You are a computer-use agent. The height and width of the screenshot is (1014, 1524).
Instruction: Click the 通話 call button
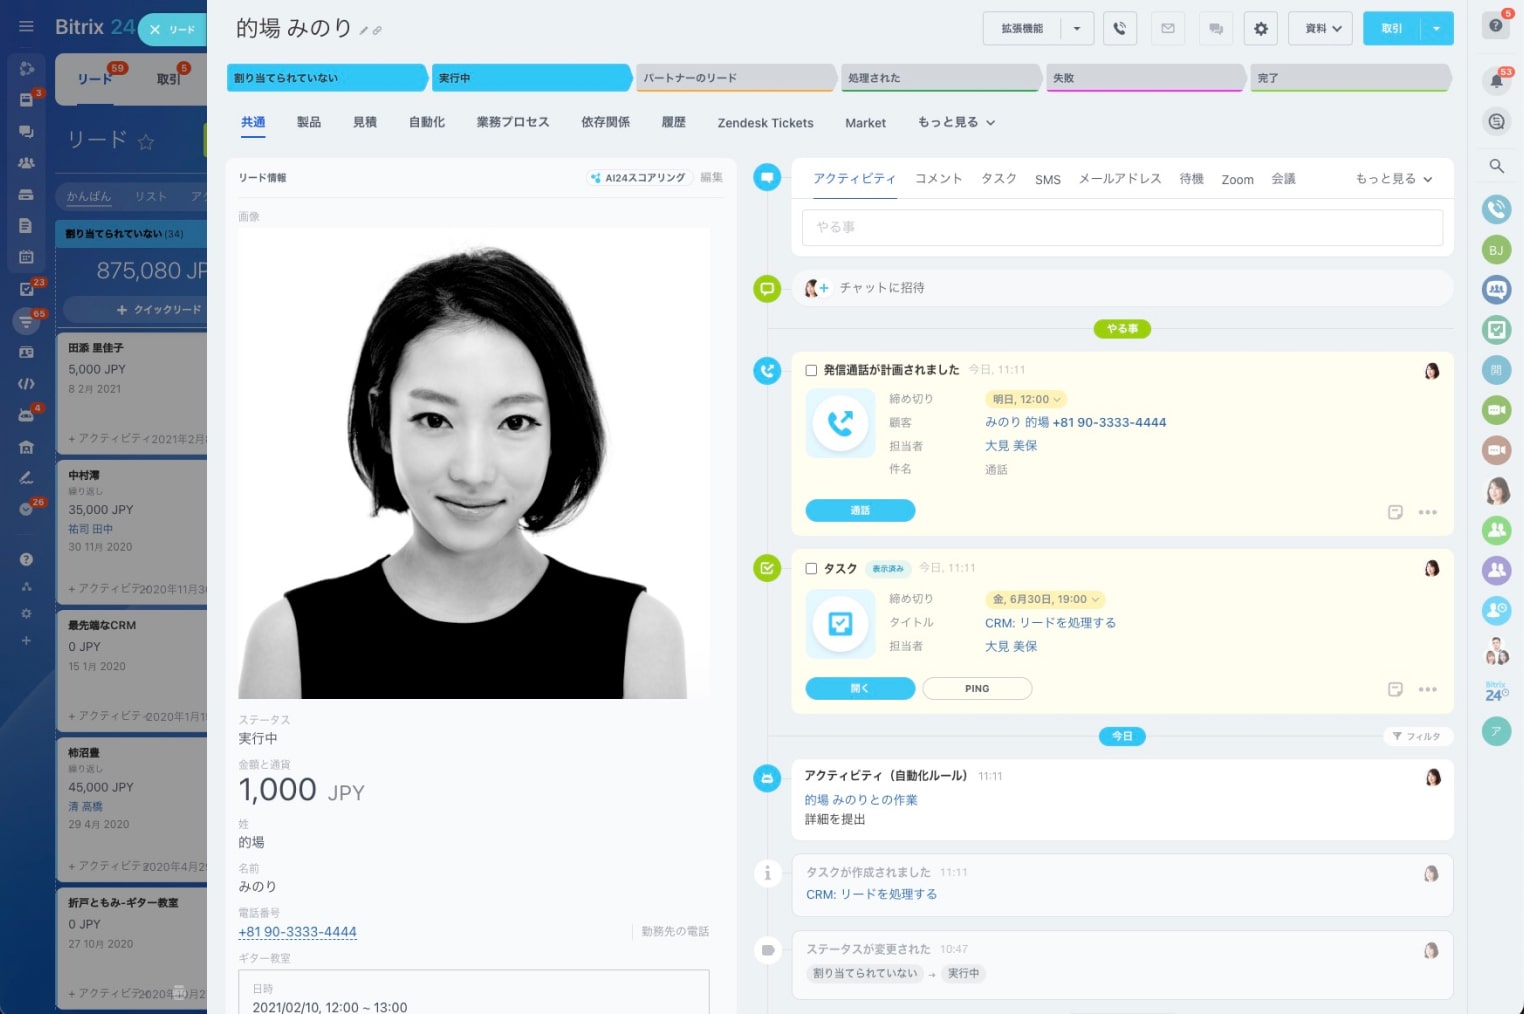(860, 510)
